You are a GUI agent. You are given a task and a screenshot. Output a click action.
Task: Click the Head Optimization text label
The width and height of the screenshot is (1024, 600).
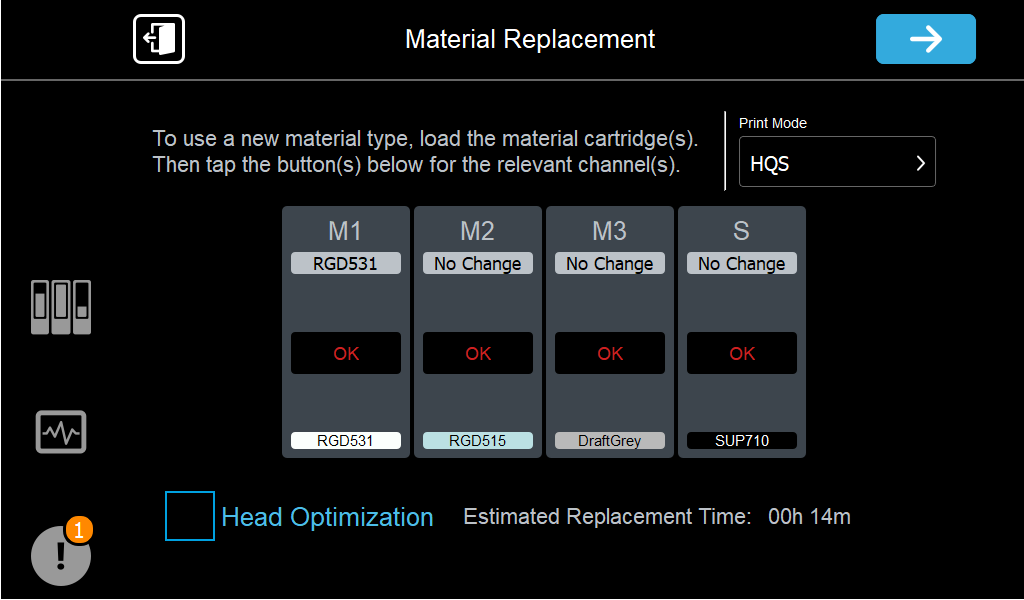click(327, 517)
